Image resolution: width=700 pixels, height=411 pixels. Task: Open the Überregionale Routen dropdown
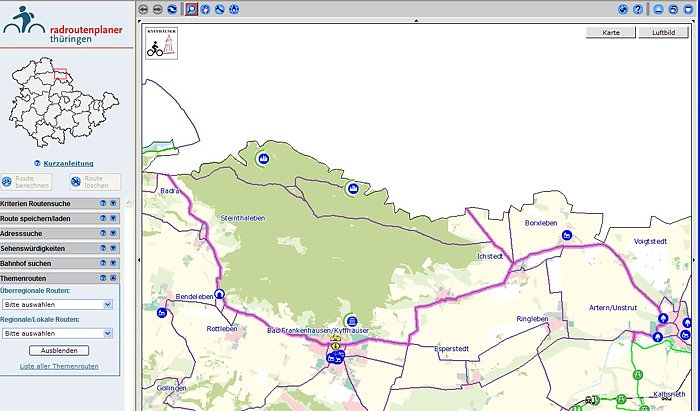(57, 304)
